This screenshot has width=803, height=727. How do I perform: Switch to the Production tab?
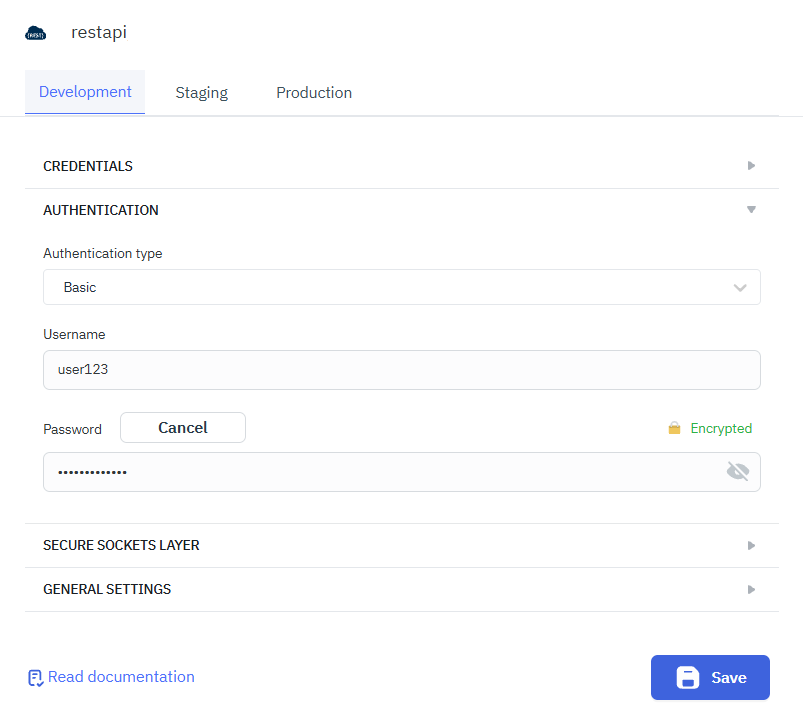point(314,92)
